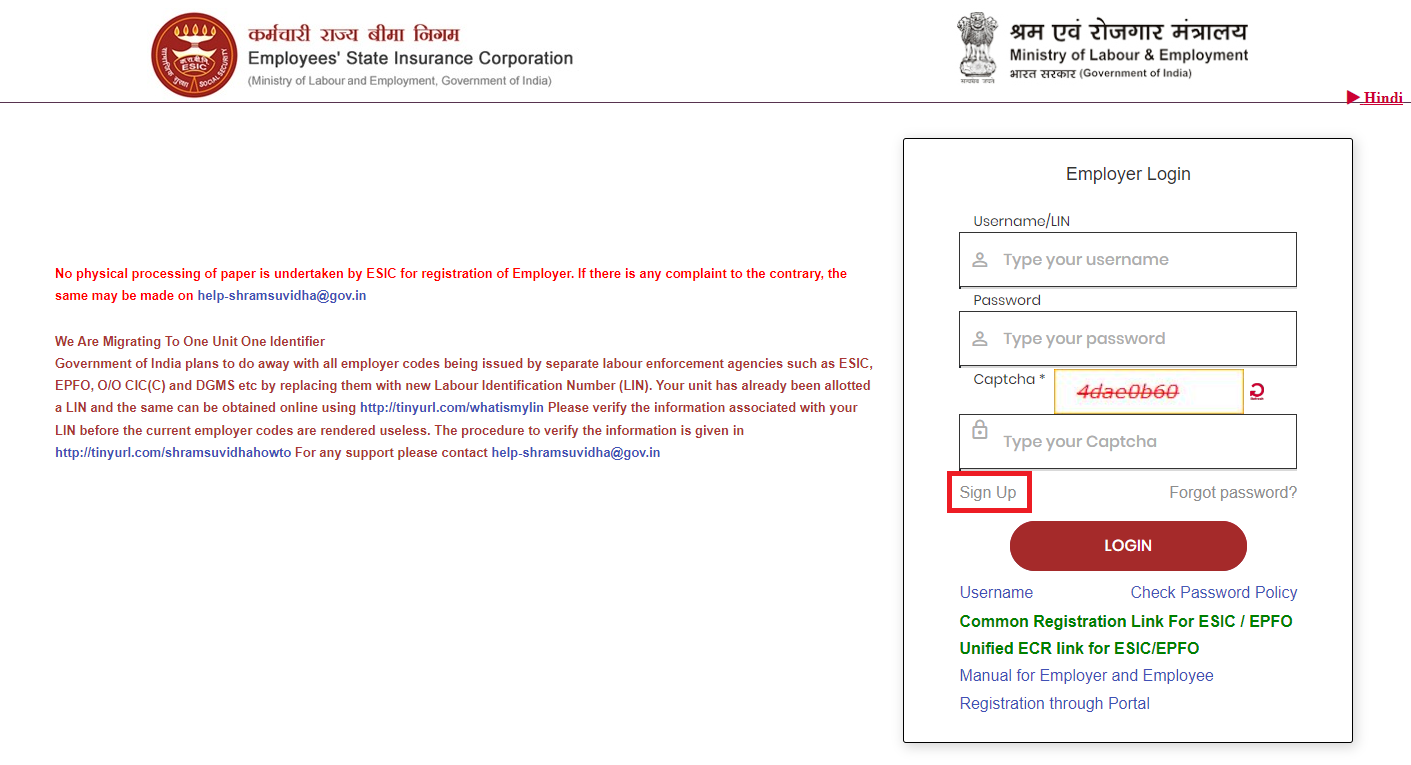Click the user icon in username field
This screenshot has width=1411, height=765.
tap(980, 260)
